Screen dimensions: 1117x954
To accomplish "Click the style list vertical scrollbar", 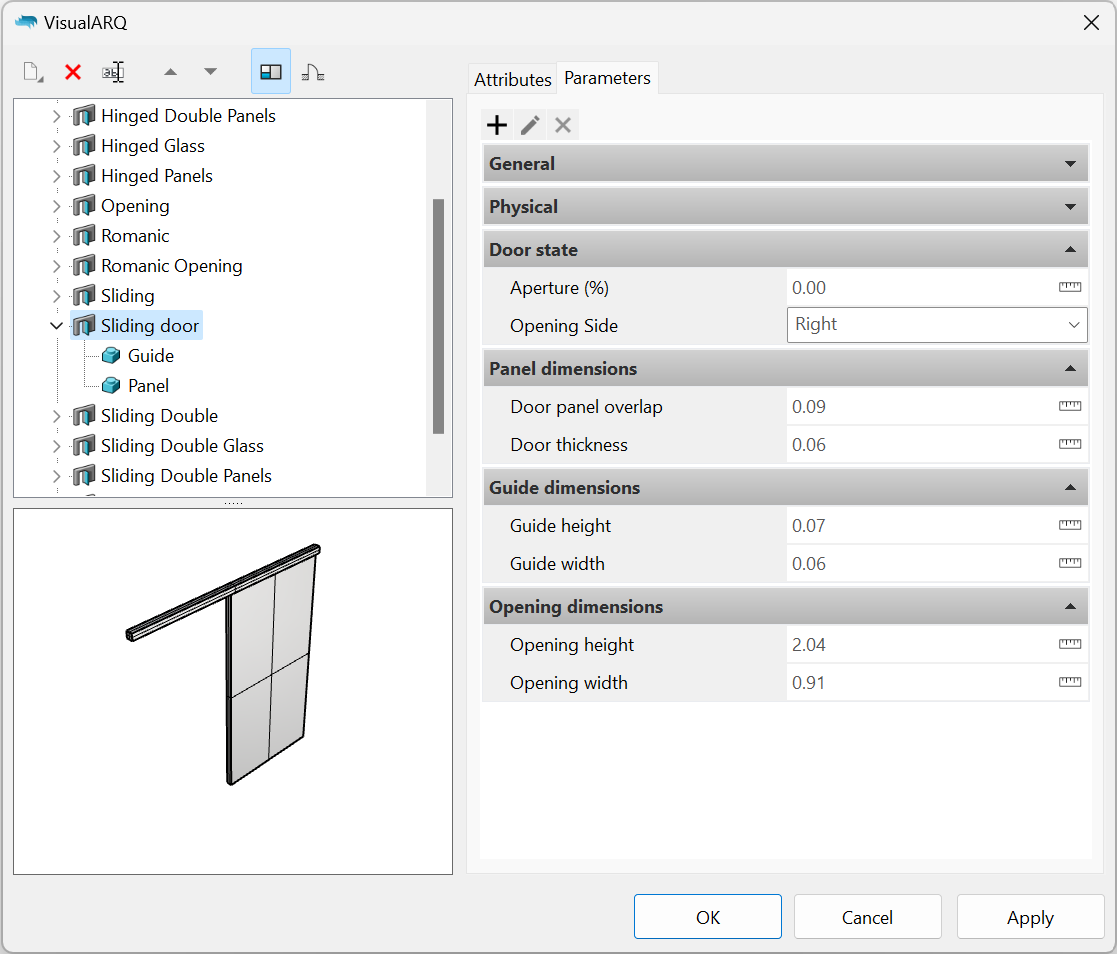I will (438, 316).
